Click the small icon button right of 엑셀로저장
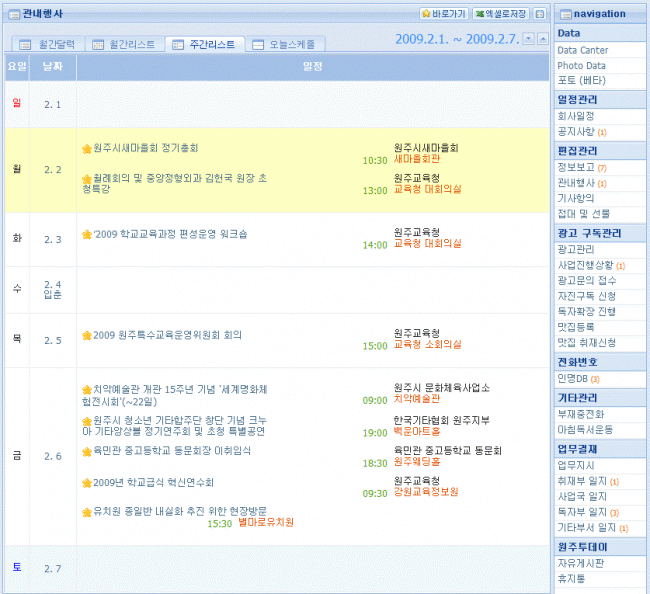Image resolution: width=650 pixels, height=594 pixels. (x=540, y=14)
